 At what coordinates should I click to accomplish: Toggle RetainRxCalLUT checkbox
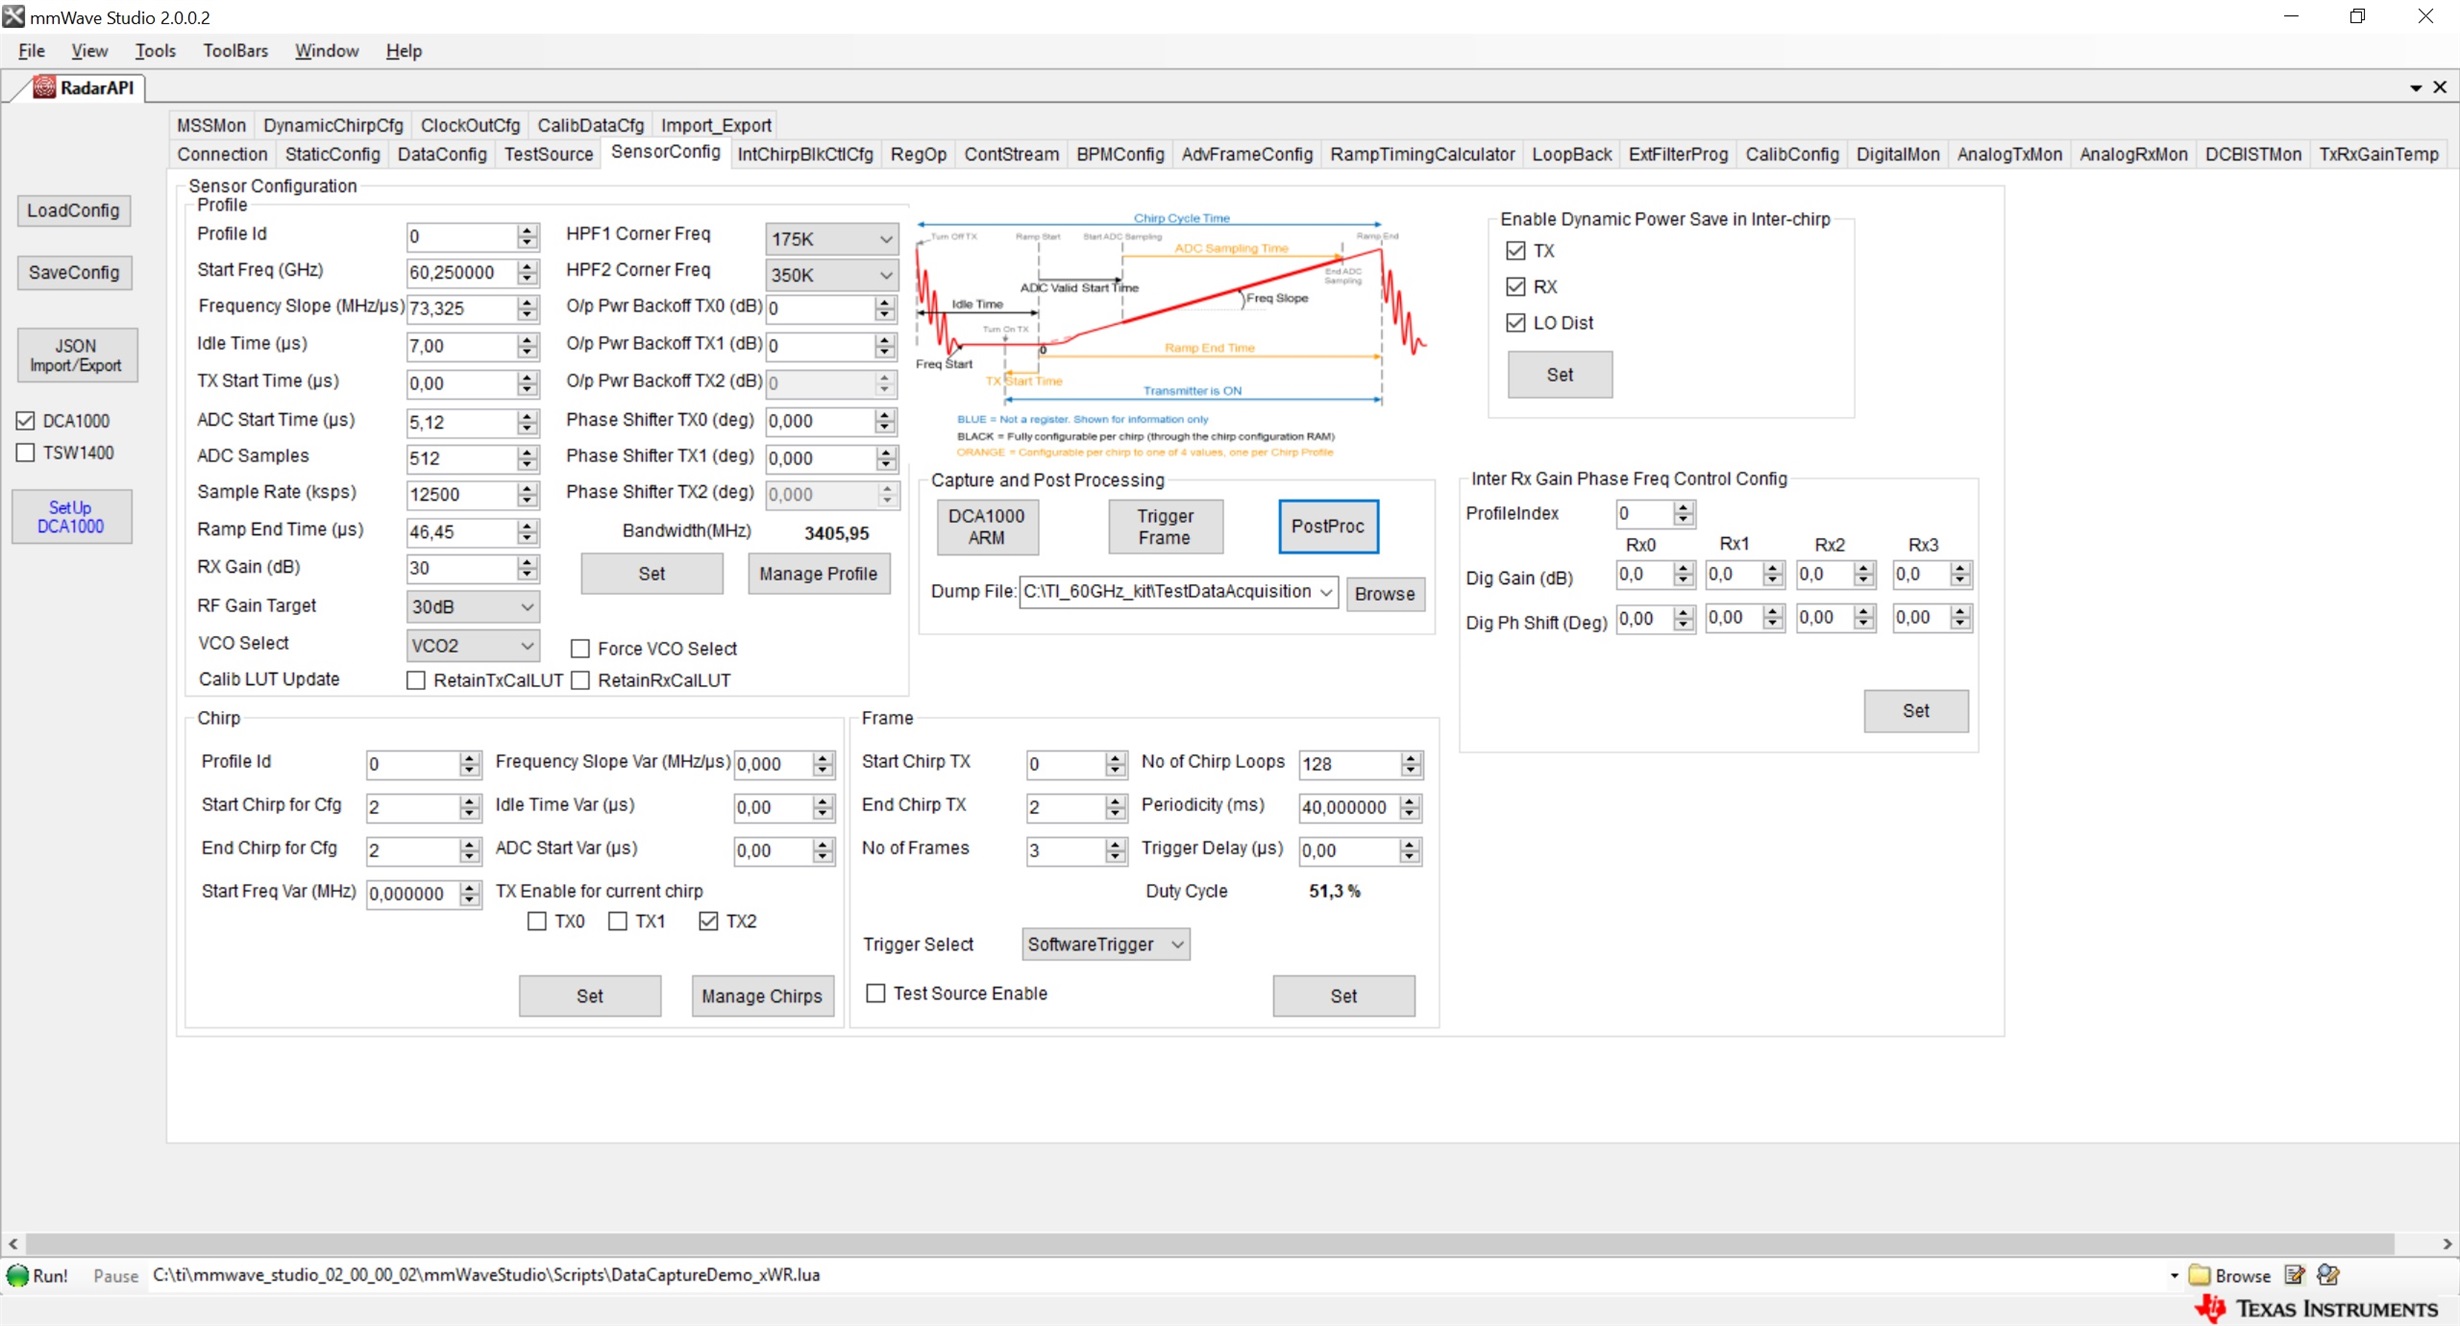click(x=580, y=681)
